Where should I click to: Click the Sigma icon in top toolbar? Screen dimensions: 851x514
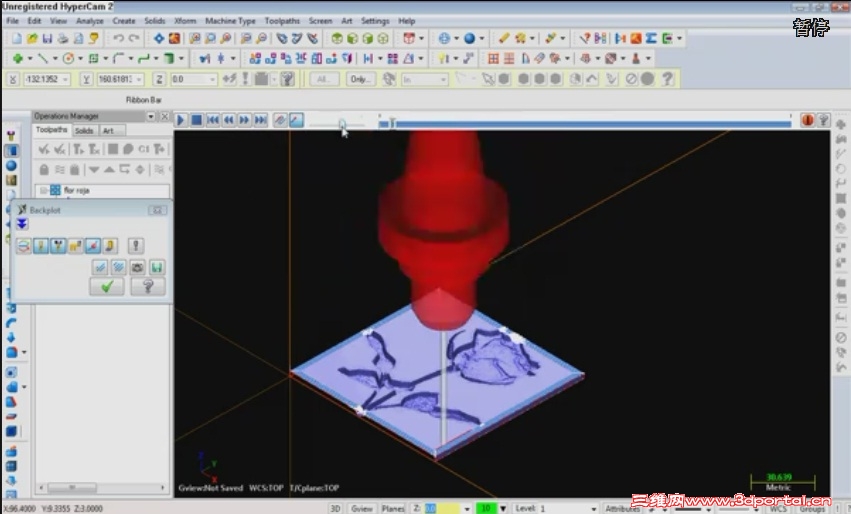pos(652,39)
